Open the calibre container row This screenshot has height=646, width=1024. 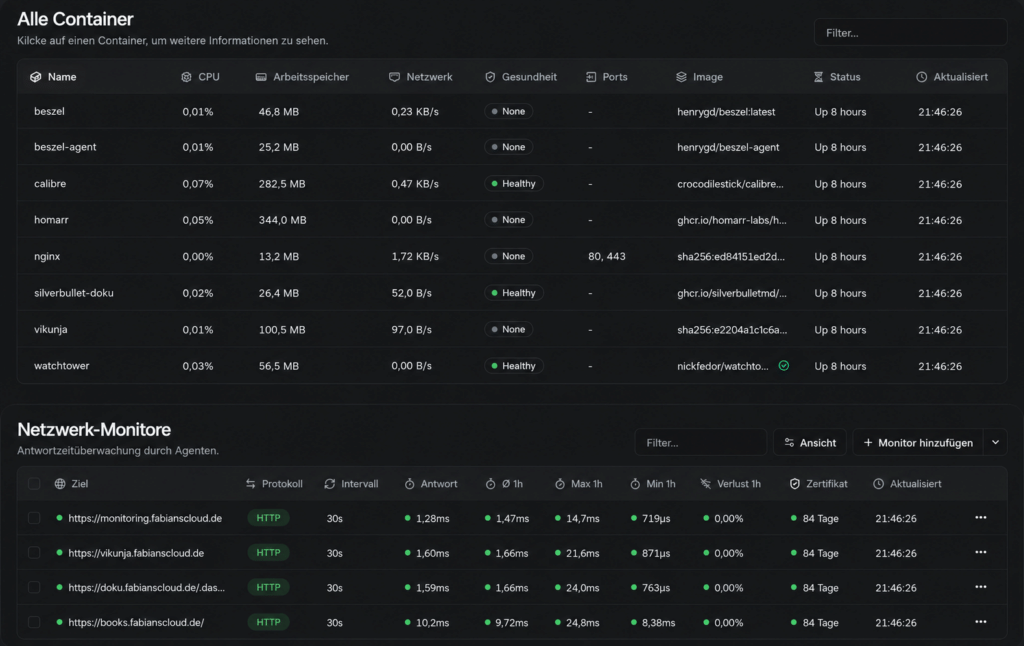[x=512, y=184]
